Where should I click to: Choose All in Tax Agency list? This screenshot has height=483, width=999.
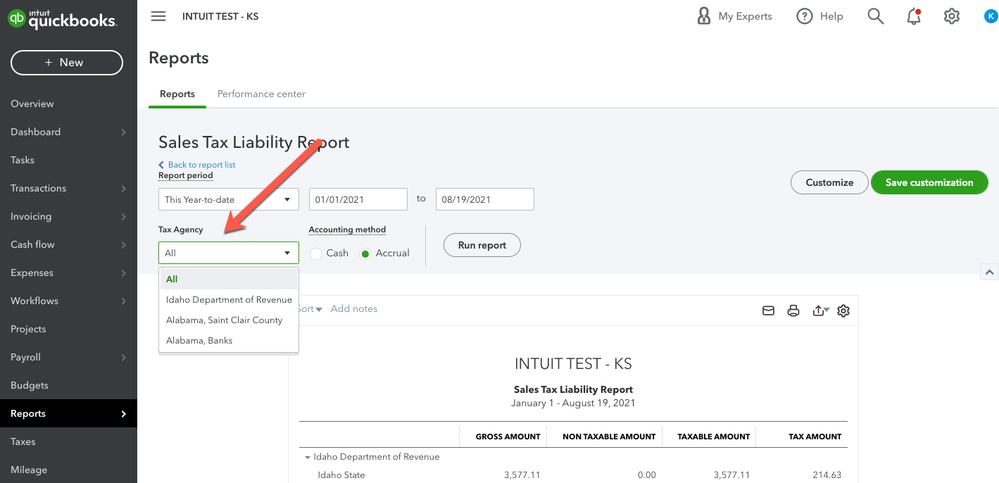pos(228,279)
